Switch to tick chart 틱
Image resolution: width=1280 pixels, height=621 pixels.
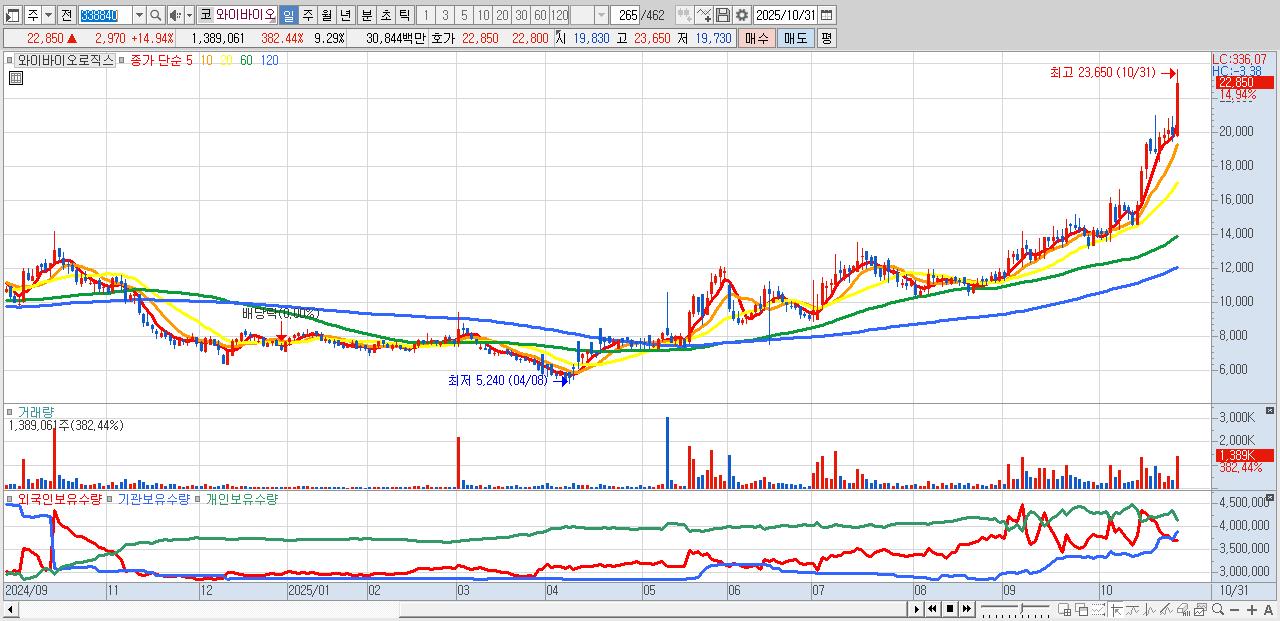404,15
